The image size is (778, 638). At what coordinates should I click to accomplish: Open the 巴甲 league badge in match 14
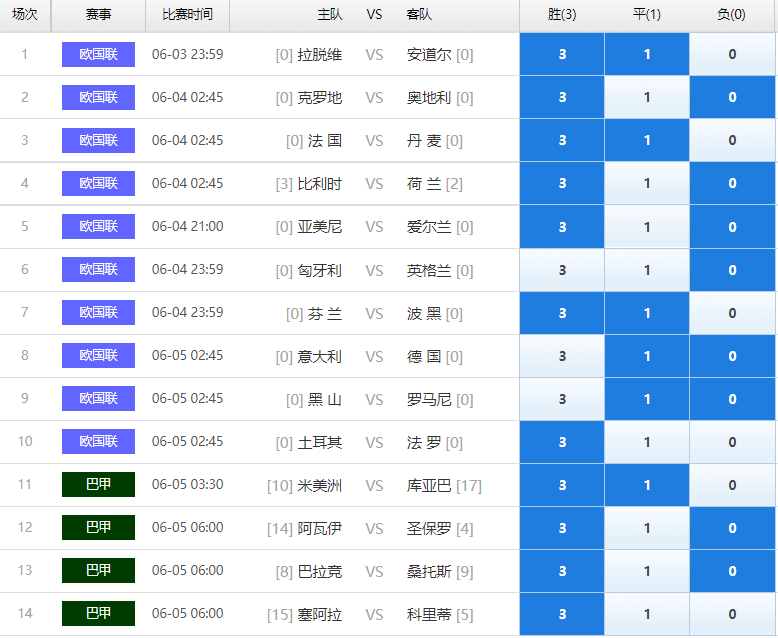[x=98, y=613]
